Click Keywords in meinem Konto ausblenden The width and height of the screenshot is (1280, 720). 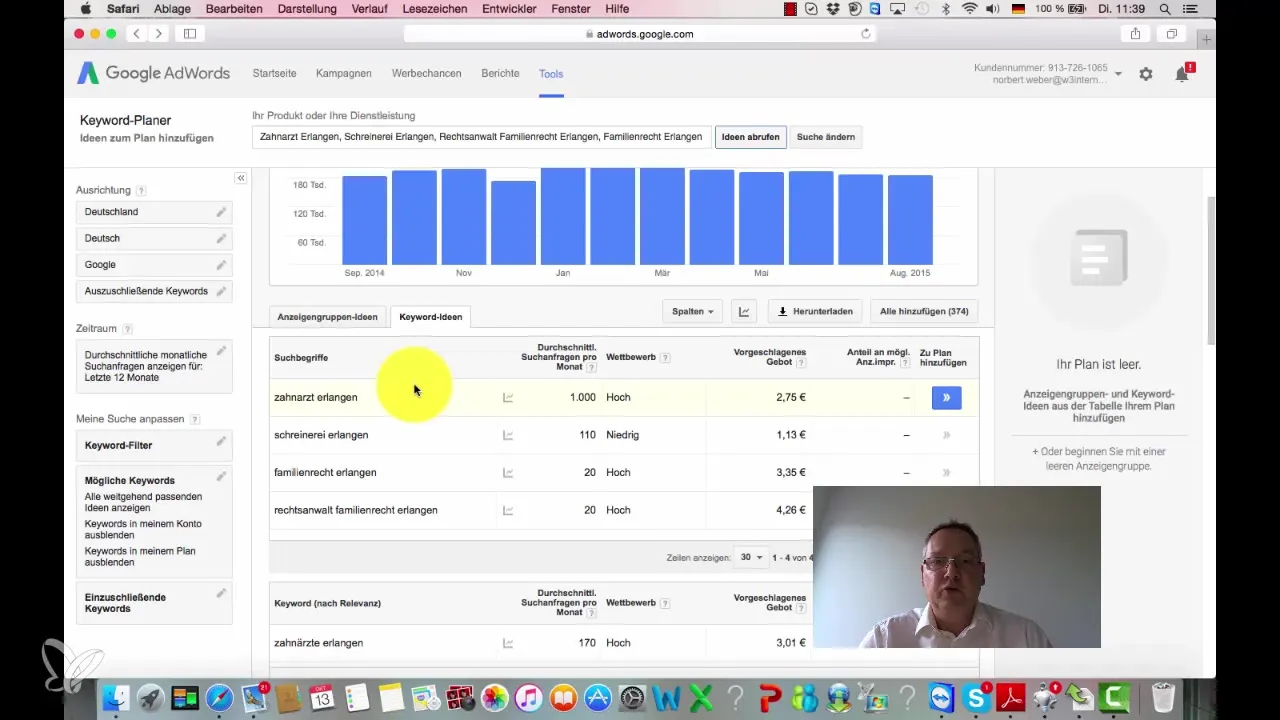pyautogui.click(x=143, y=530)
